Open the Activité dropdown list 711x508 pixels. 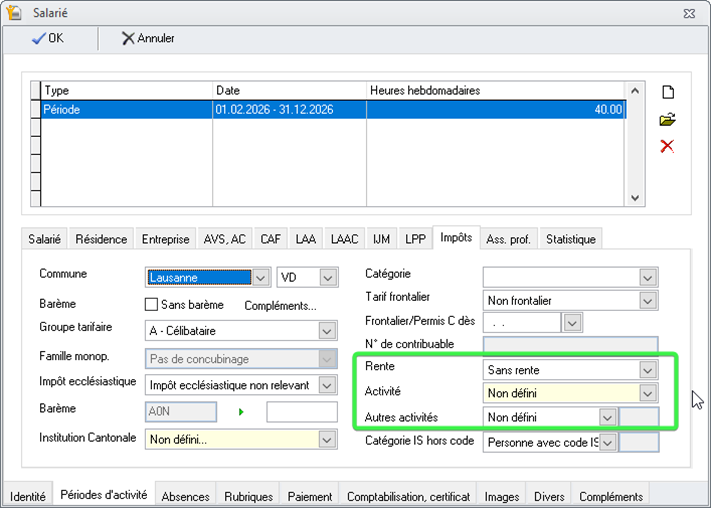tap(648, 393)
